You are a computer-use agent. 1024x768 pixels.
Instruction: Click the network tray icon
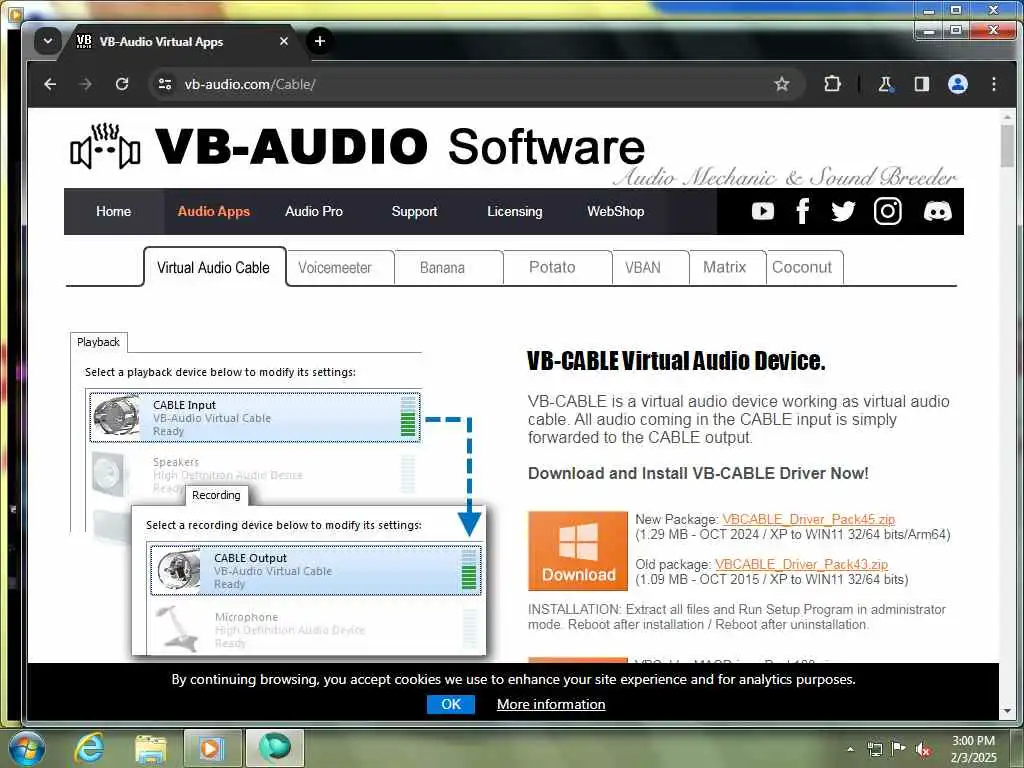874,749
